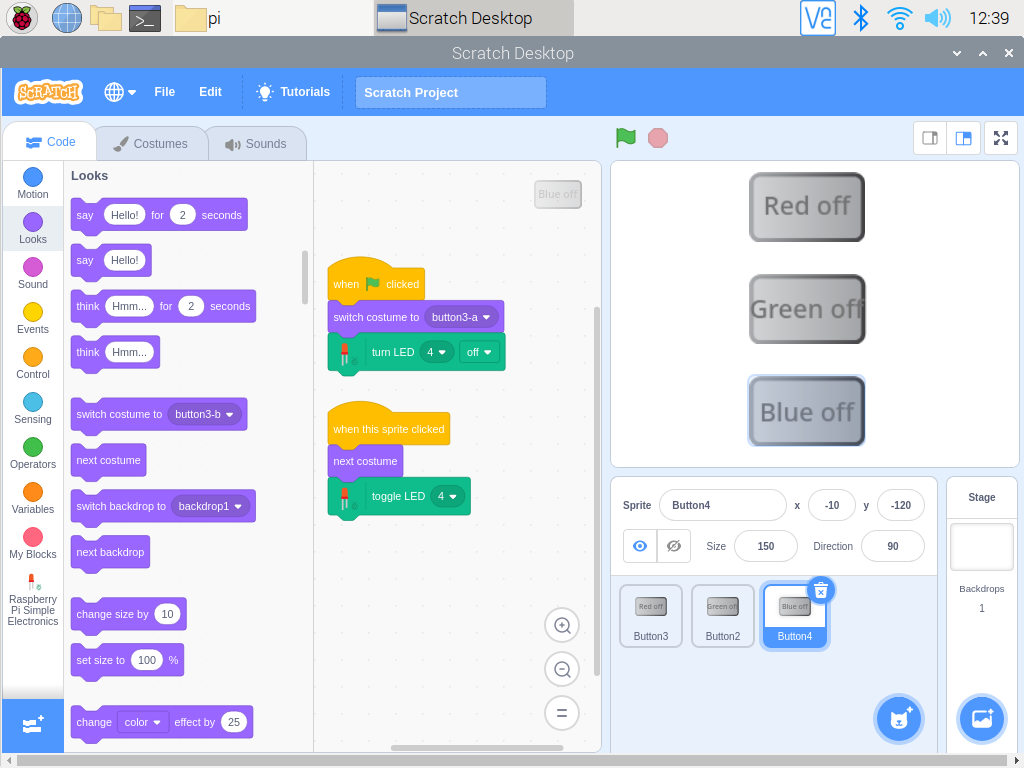Image resolution: width=1024 pixels, height=768 pixels.
Task: Click the sprite x position field
Action: 831,505
